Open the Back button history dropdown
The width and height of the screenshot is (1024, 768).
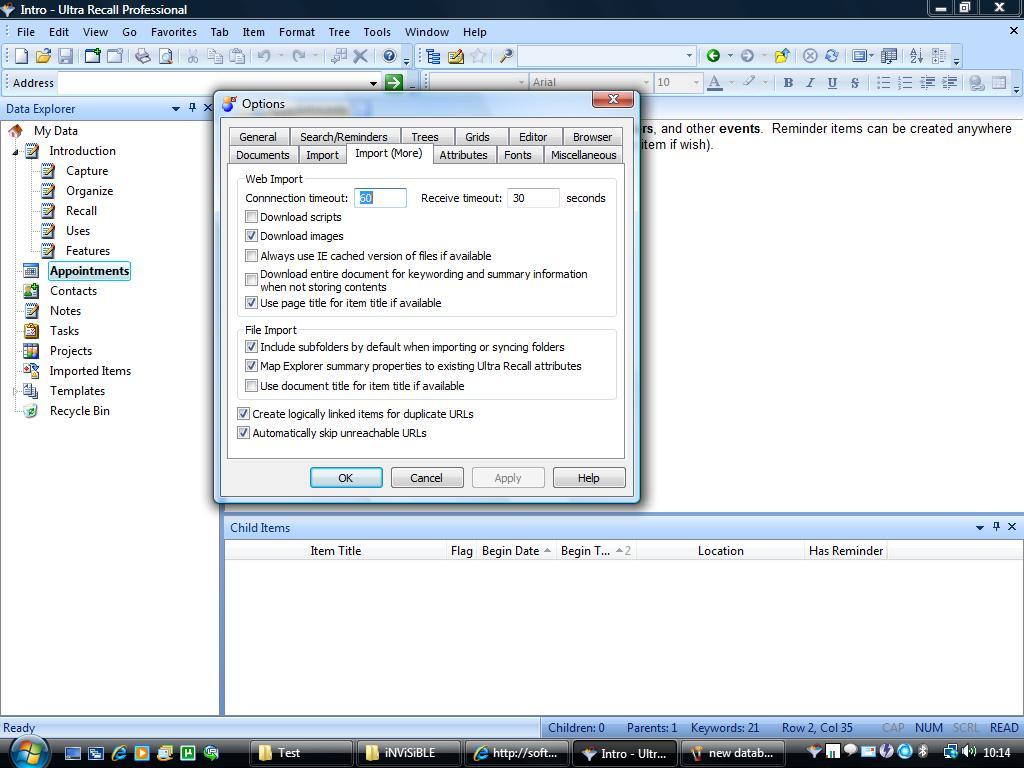730,56
